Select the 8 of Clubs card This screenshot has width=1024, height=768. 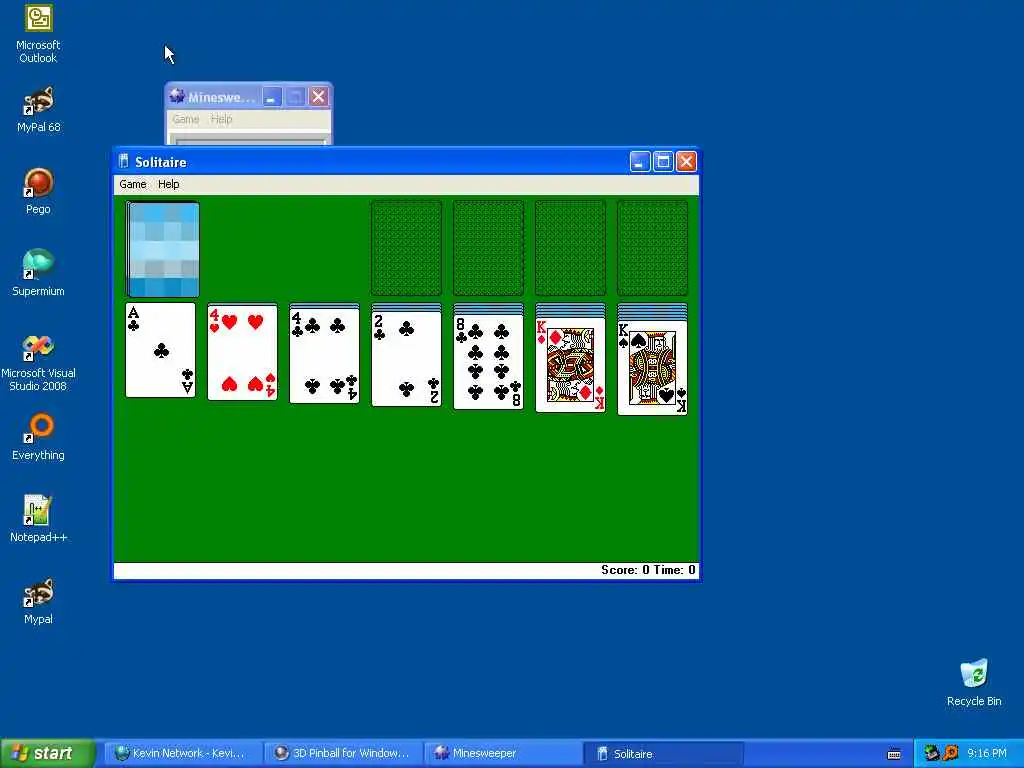tap(488, 362)
